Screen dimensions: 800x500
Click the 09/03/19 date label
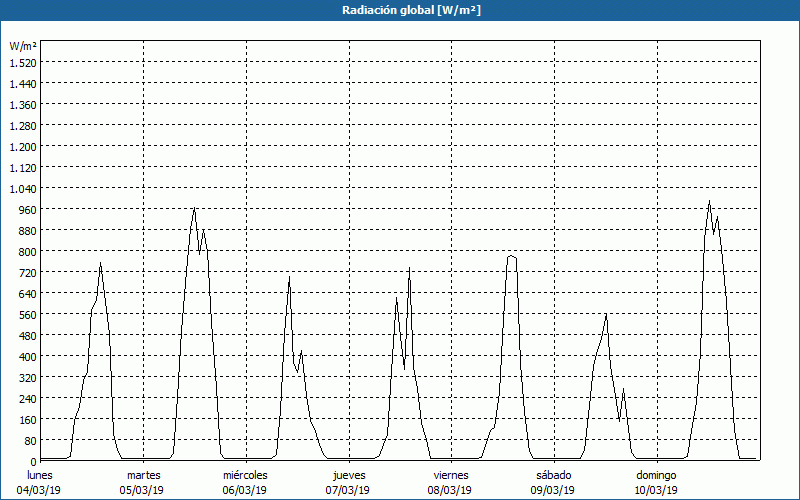coord(553,490)
